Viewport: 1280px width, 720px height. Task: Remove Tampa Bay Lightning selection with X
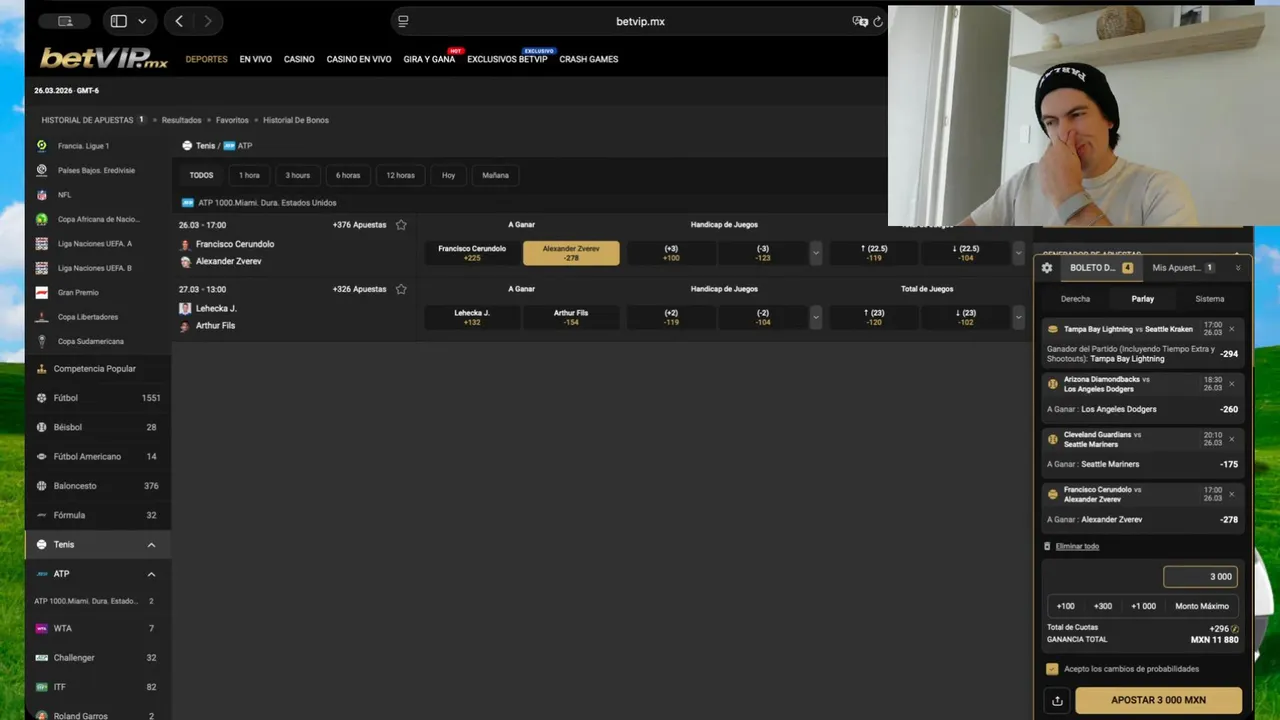pos(1231,329)
